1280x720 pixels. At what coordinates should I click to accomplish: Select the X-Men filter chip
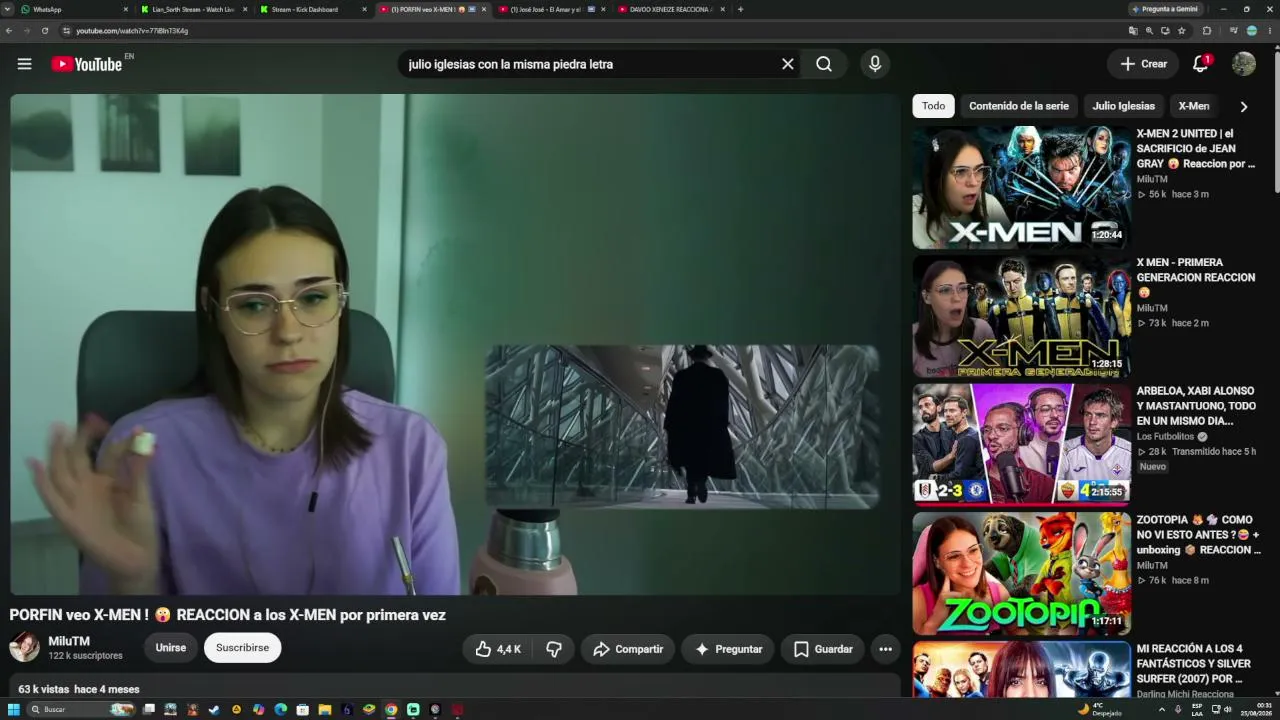coord(1194,106)
